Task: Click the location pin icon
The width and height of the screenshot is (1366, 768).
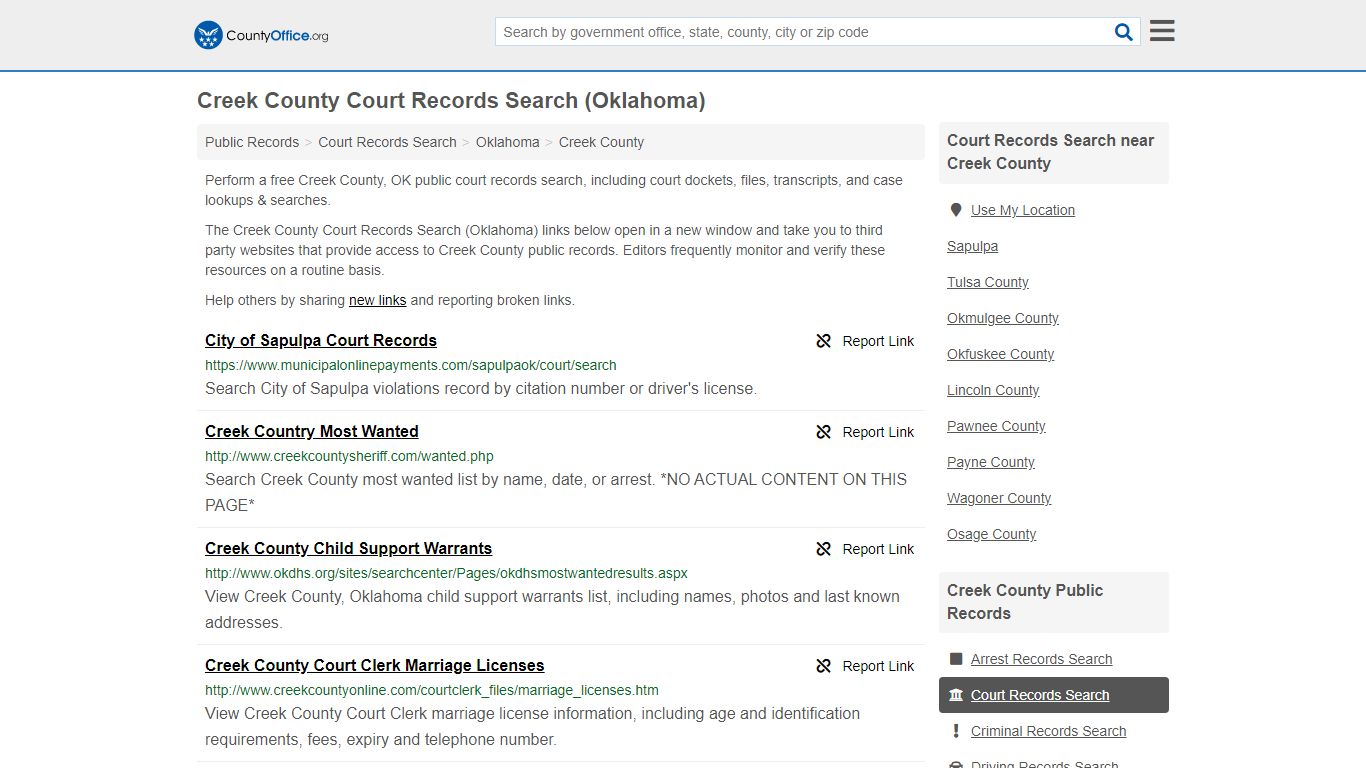Action: coord(956,210)
